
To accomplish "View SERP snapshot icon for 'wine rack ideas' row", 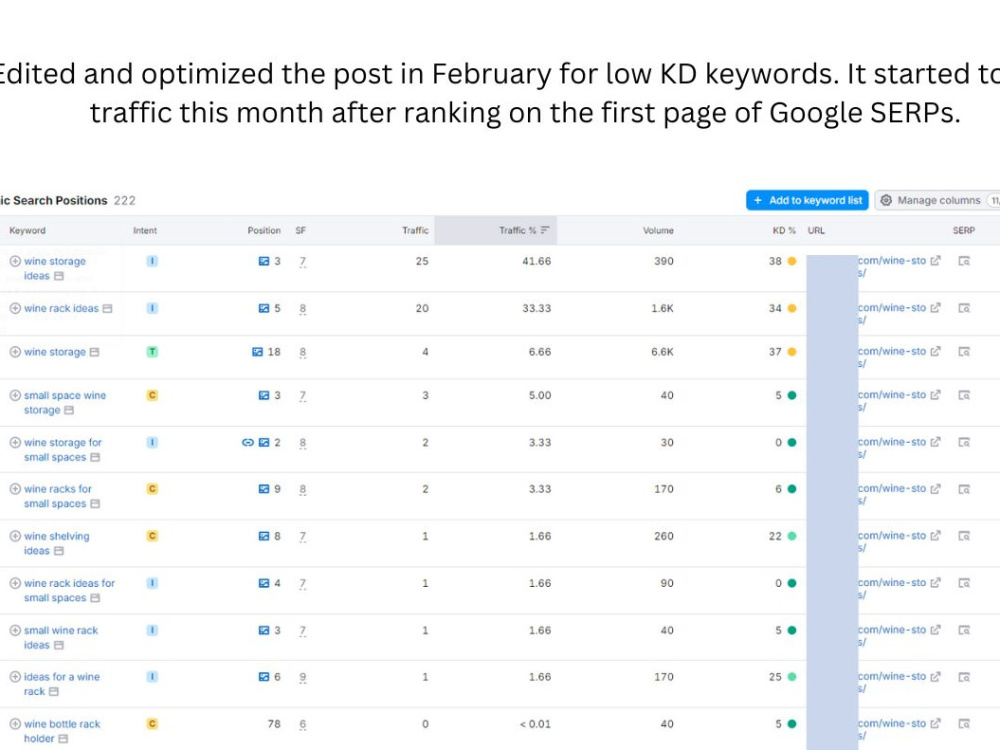I will (964, 308).
